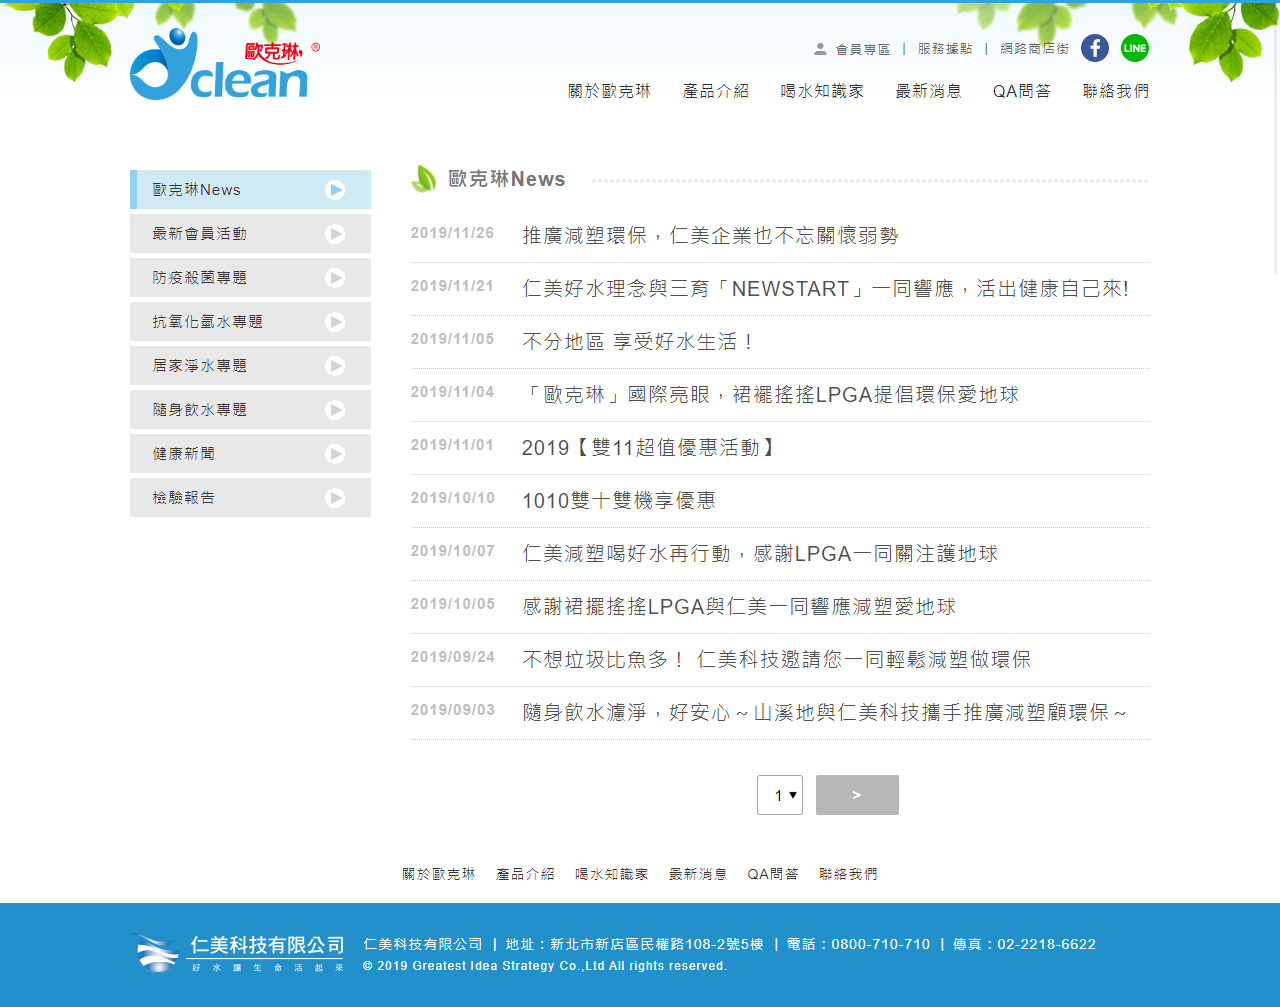
Task: Open 喝水知識家 in top navigation
Action: 822,91
